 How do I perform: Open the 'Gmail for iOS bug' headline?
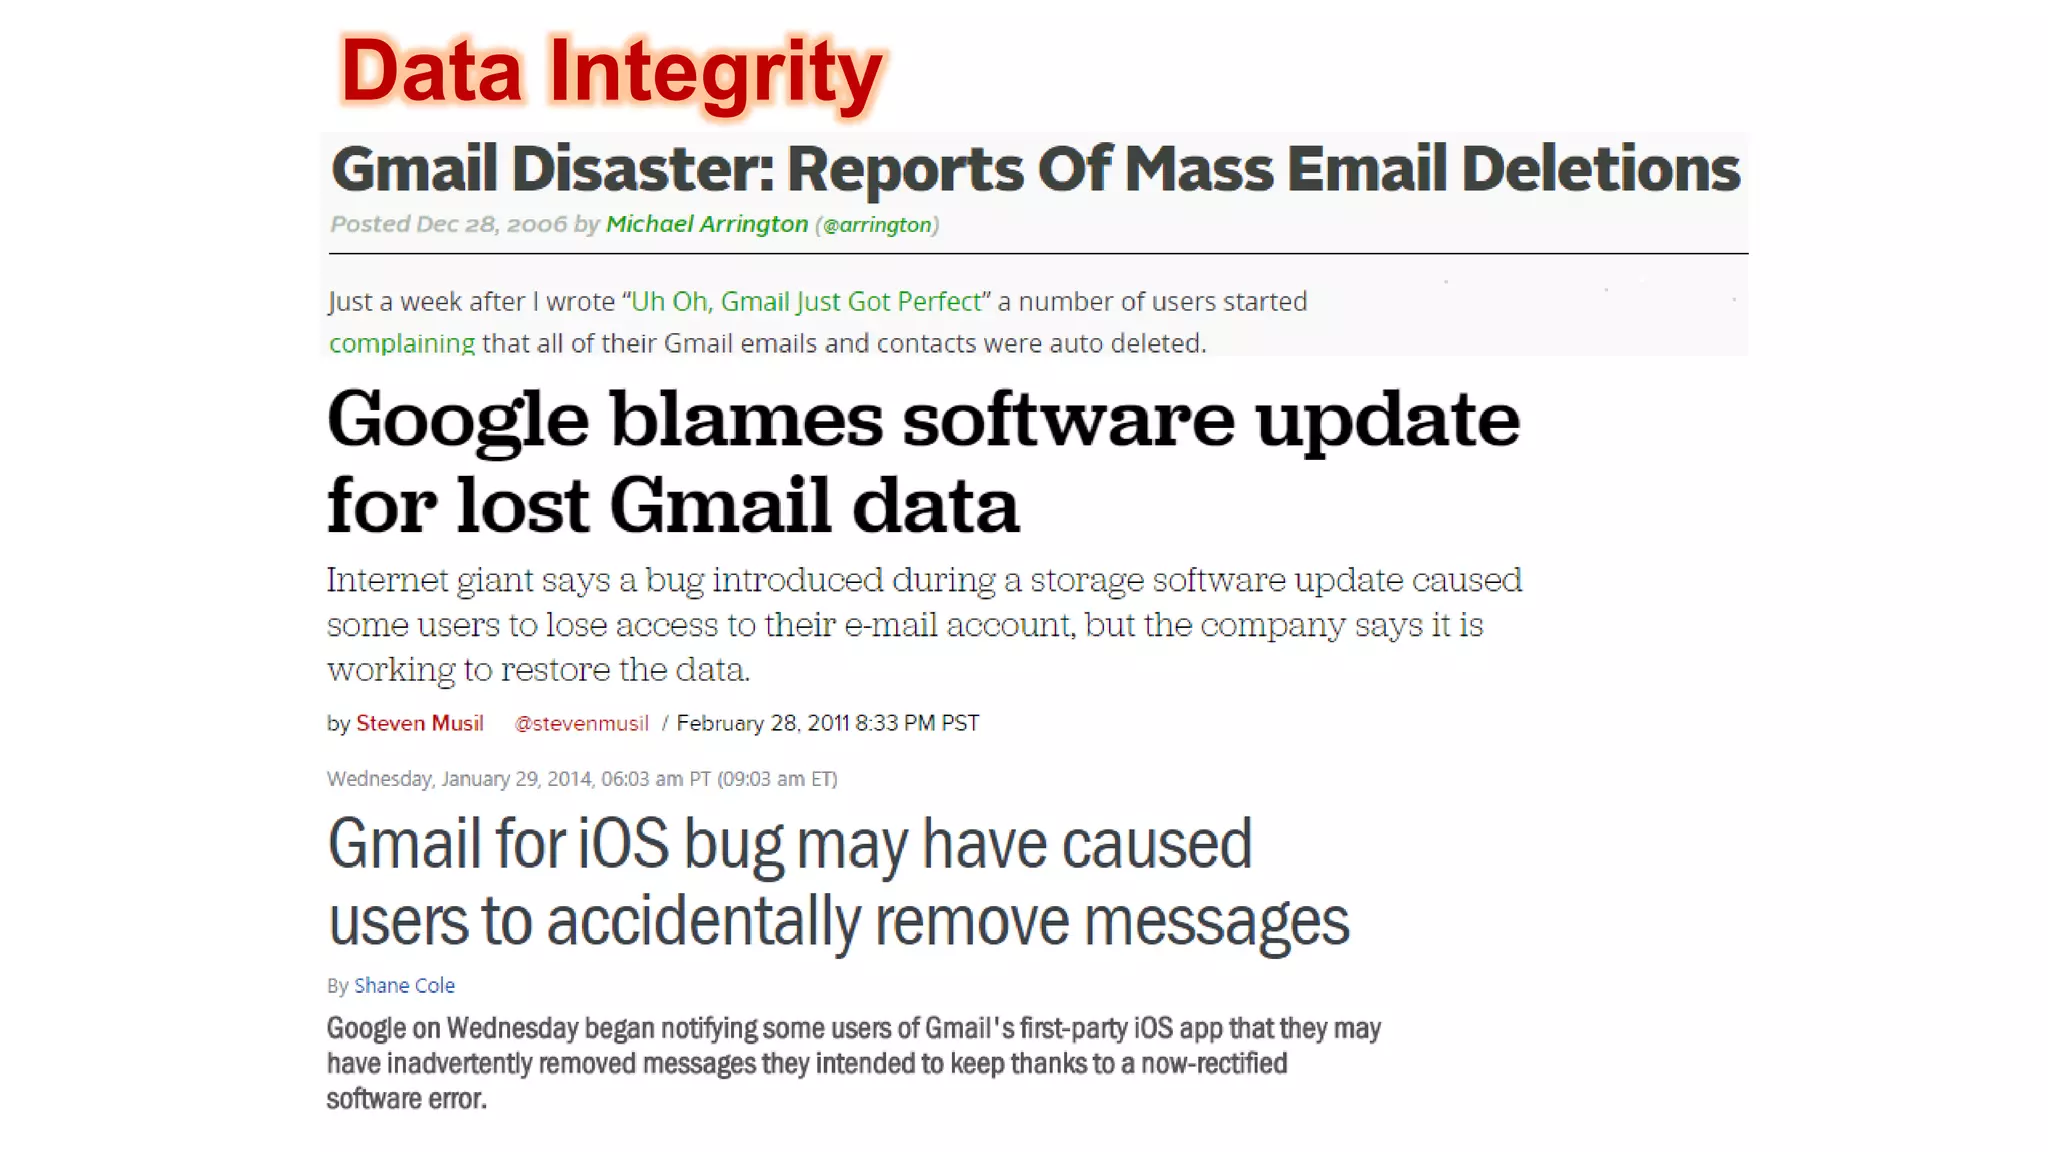pyautogui.click(x=790, y=846)
